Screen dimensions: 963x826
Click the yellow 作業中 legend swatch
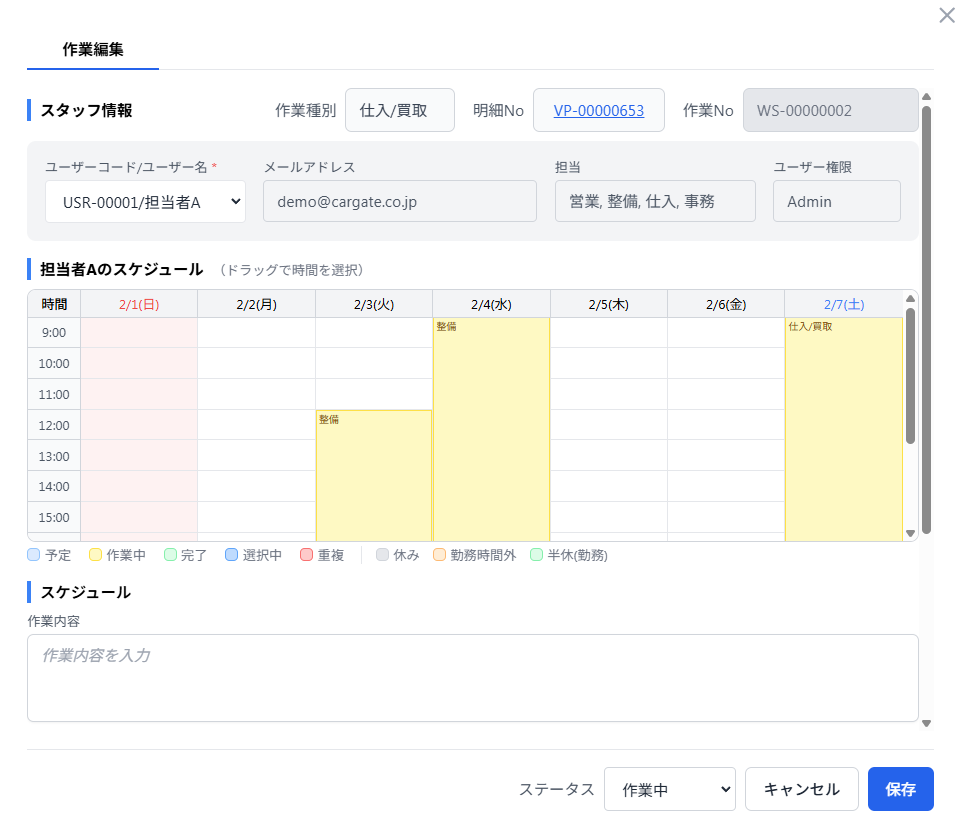96,555
